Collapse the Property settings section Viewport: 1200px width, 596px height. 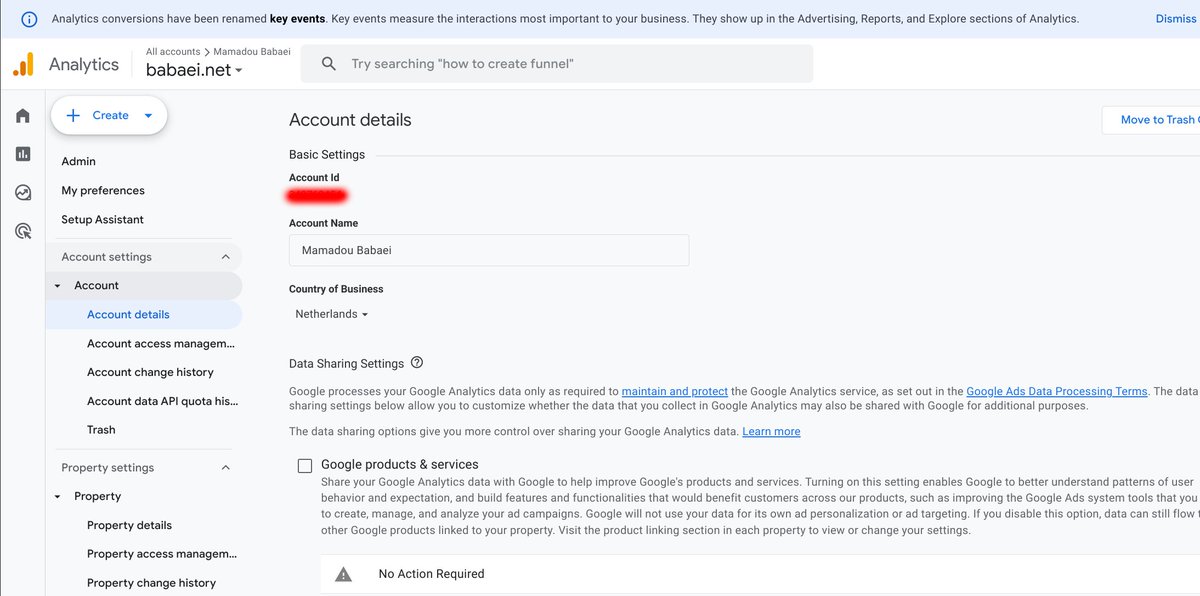tap(225, 468)
